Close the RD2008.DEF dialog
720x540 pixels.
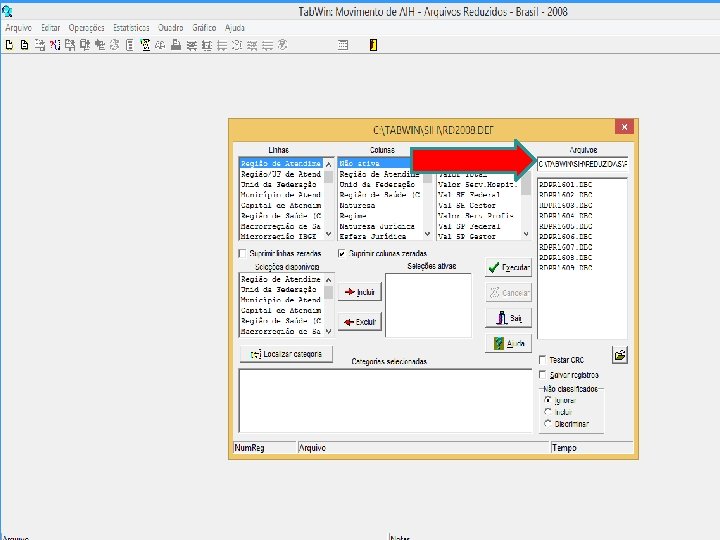(x=624, y=127)
